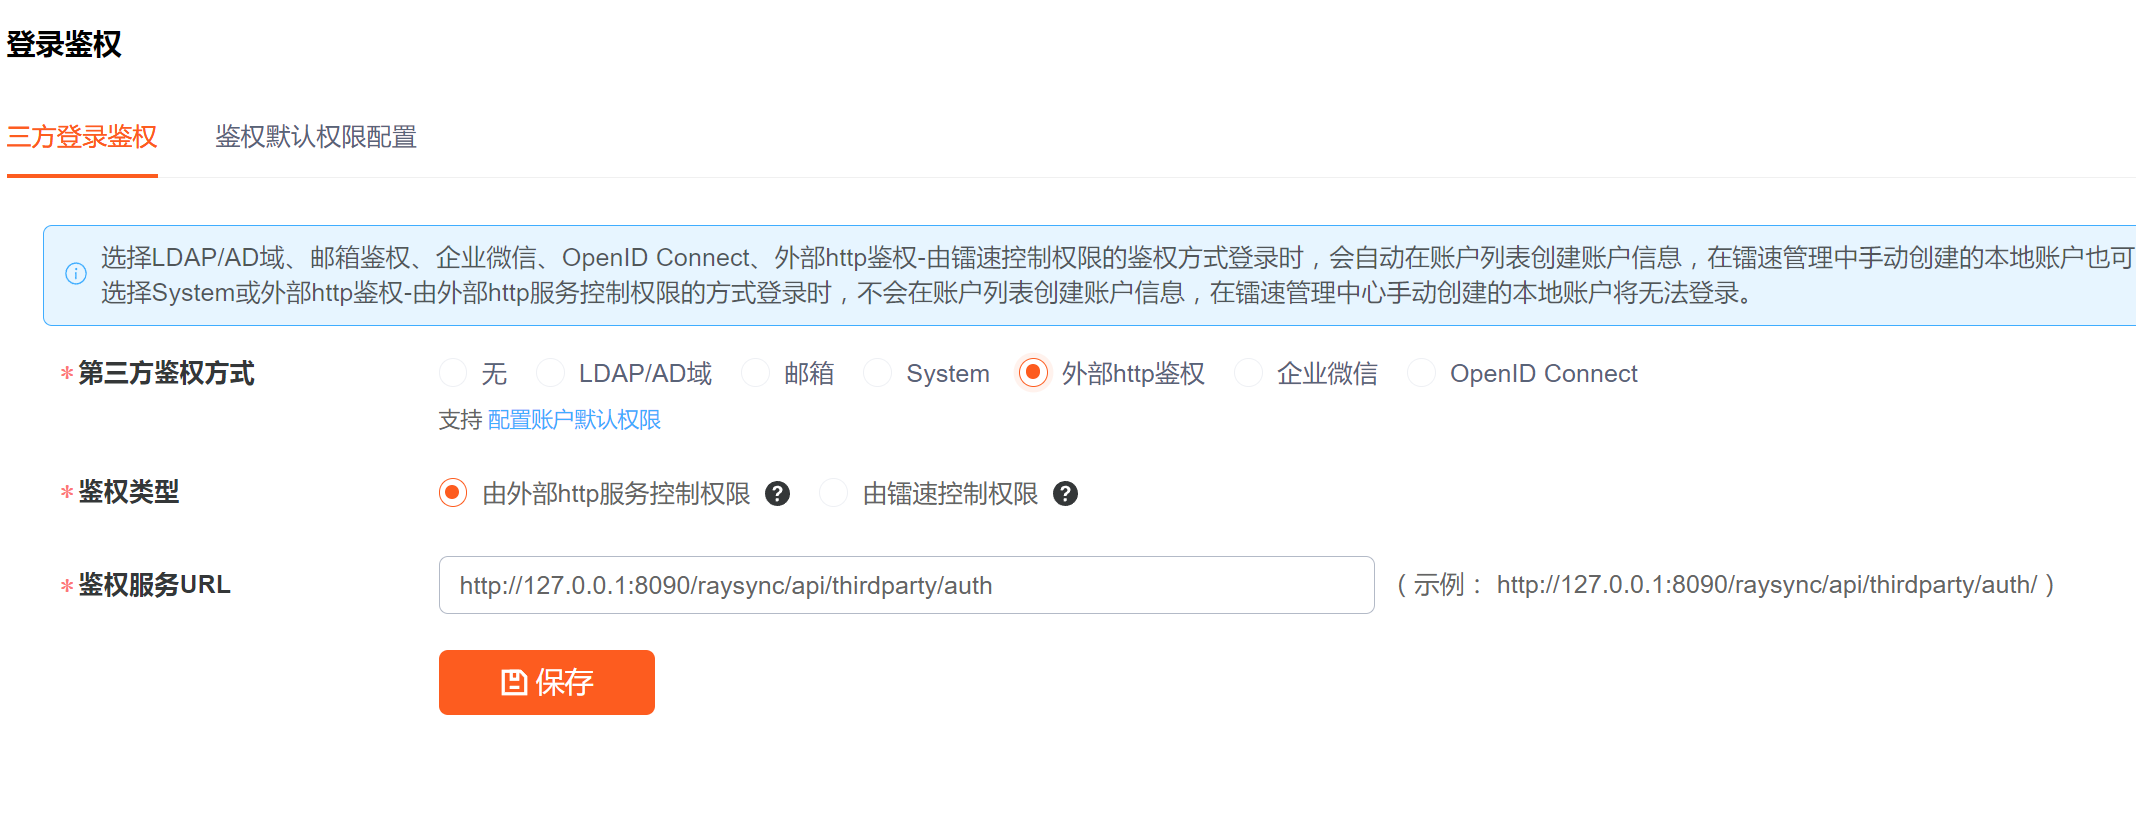Select the OpenID Connect radio option
The height and width of the screenshot is (819, 2136).
1421,374
